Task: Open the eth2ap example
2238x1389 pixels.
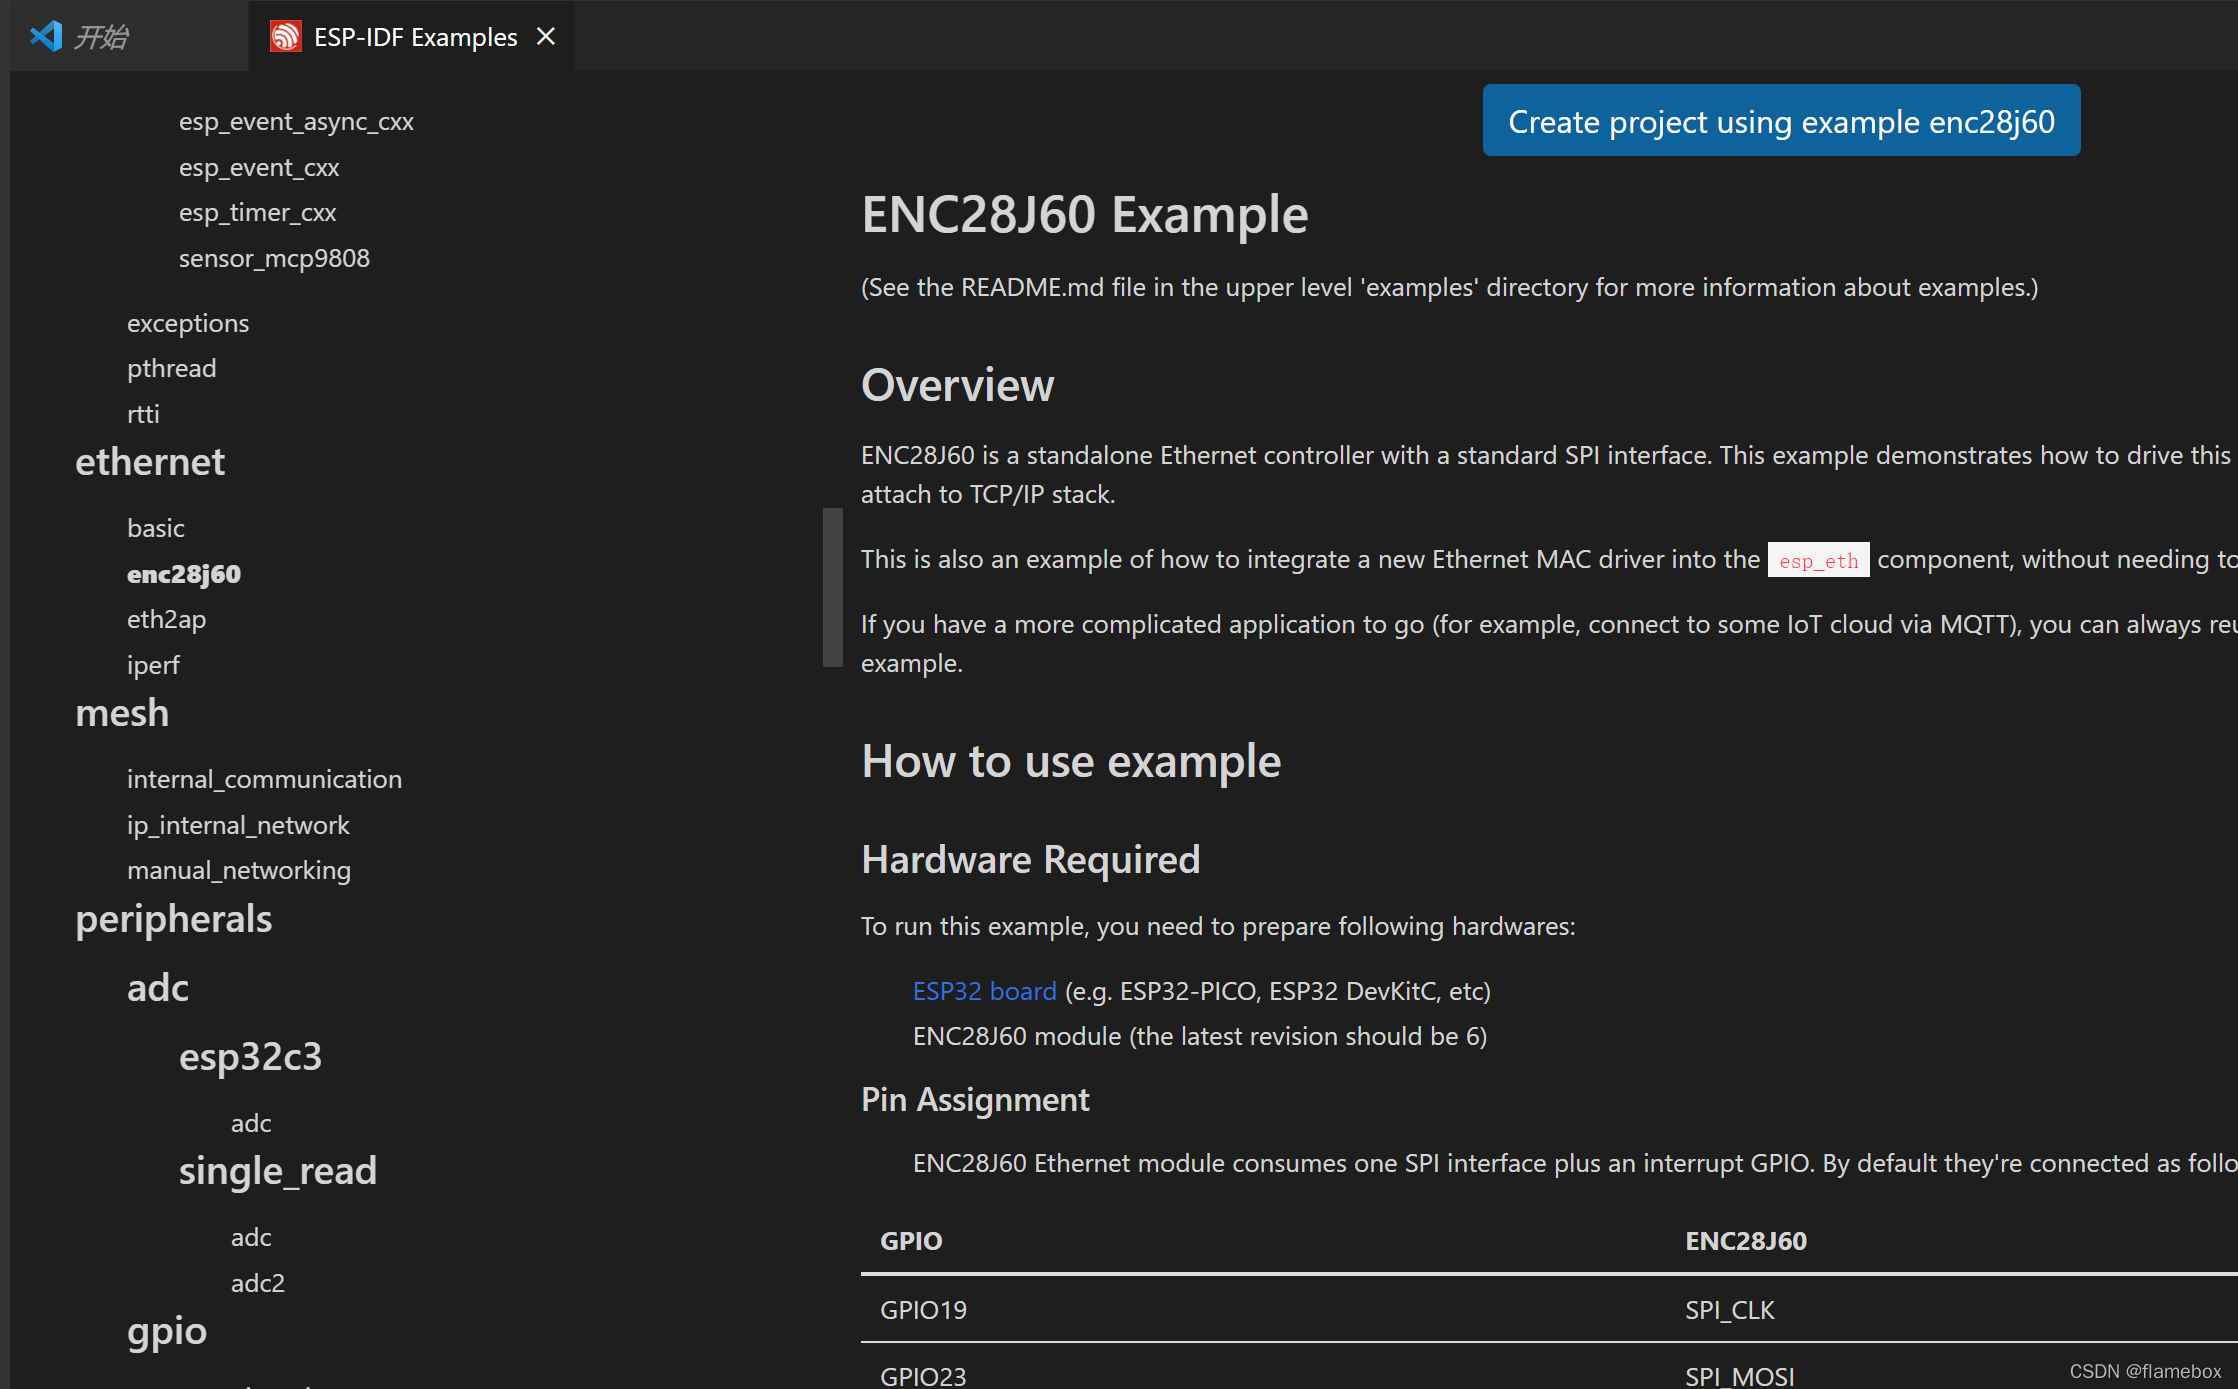Action: pyautogui.click(x=166, y=620)
